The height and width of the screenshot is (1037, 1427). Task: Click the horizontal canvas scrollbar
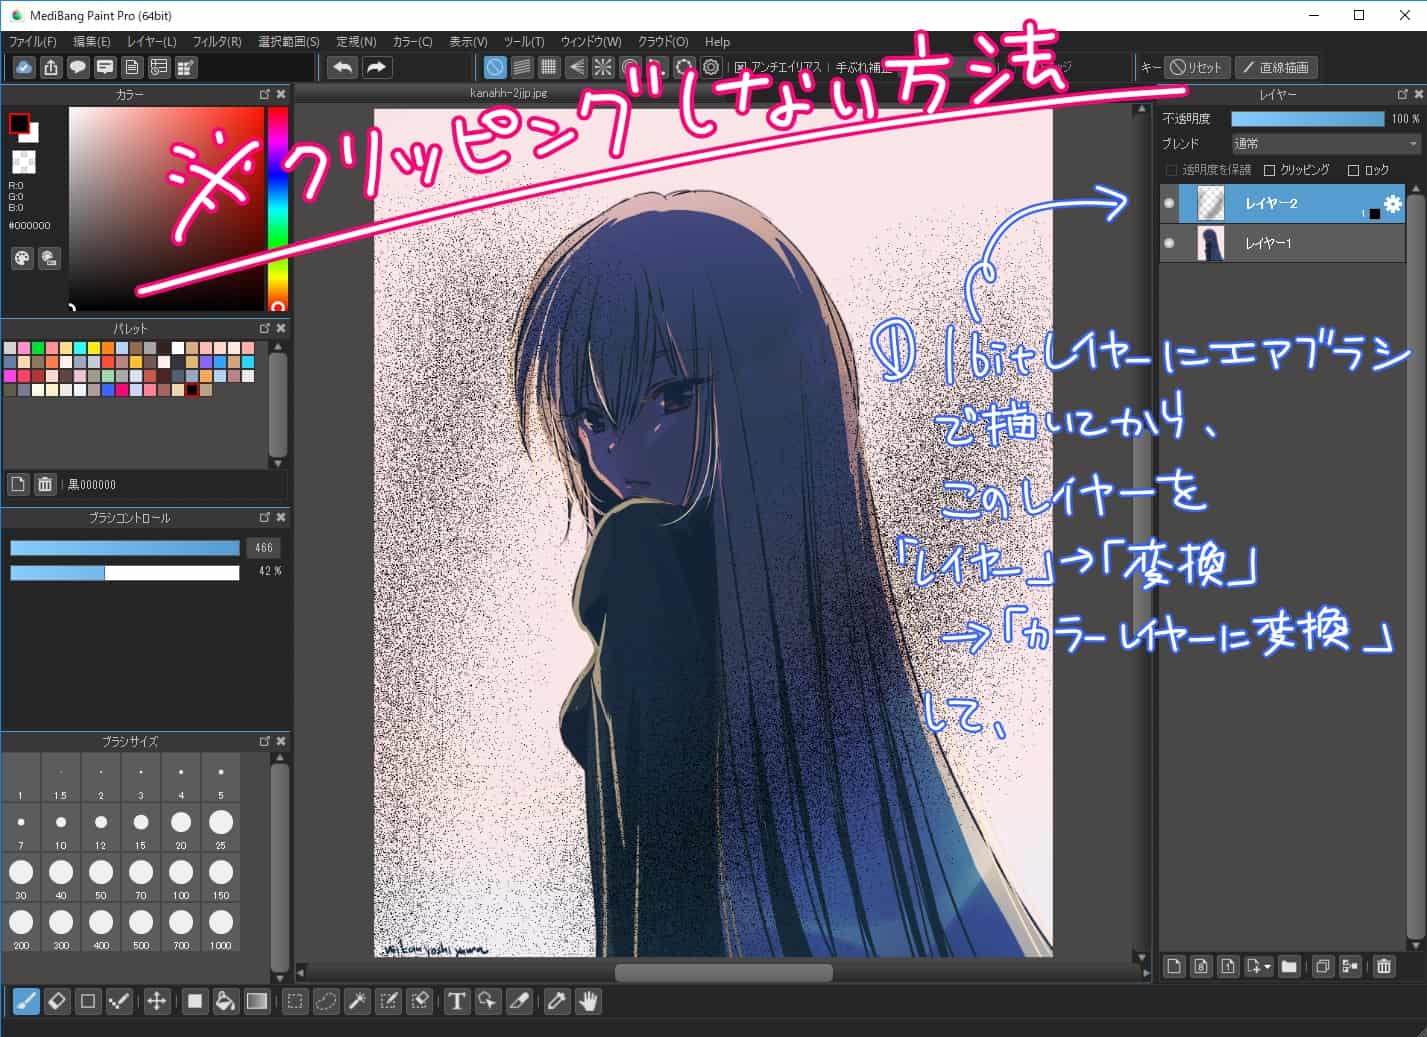(723, 973)
